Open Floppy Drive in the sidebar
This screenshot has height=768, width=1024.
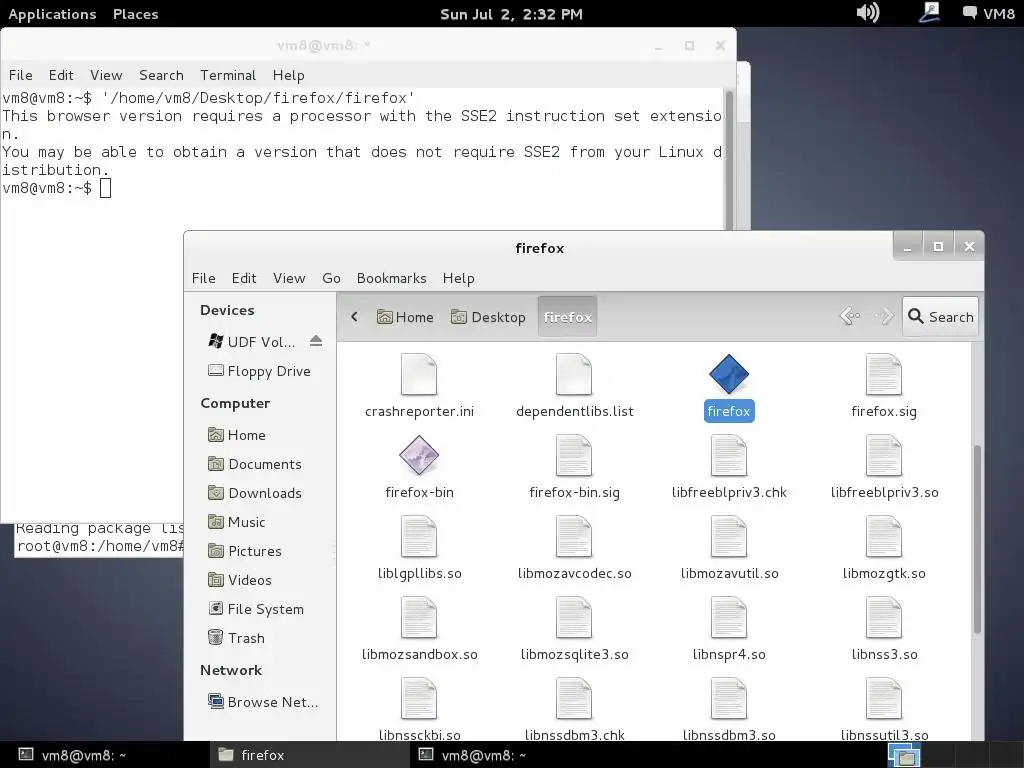[x=259, y=371]
